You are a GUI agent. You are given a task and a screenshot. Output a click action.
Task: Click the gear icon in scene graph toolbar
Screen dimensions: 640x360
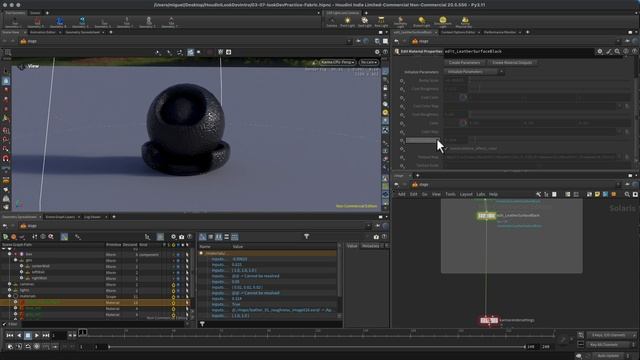[173, 236]
